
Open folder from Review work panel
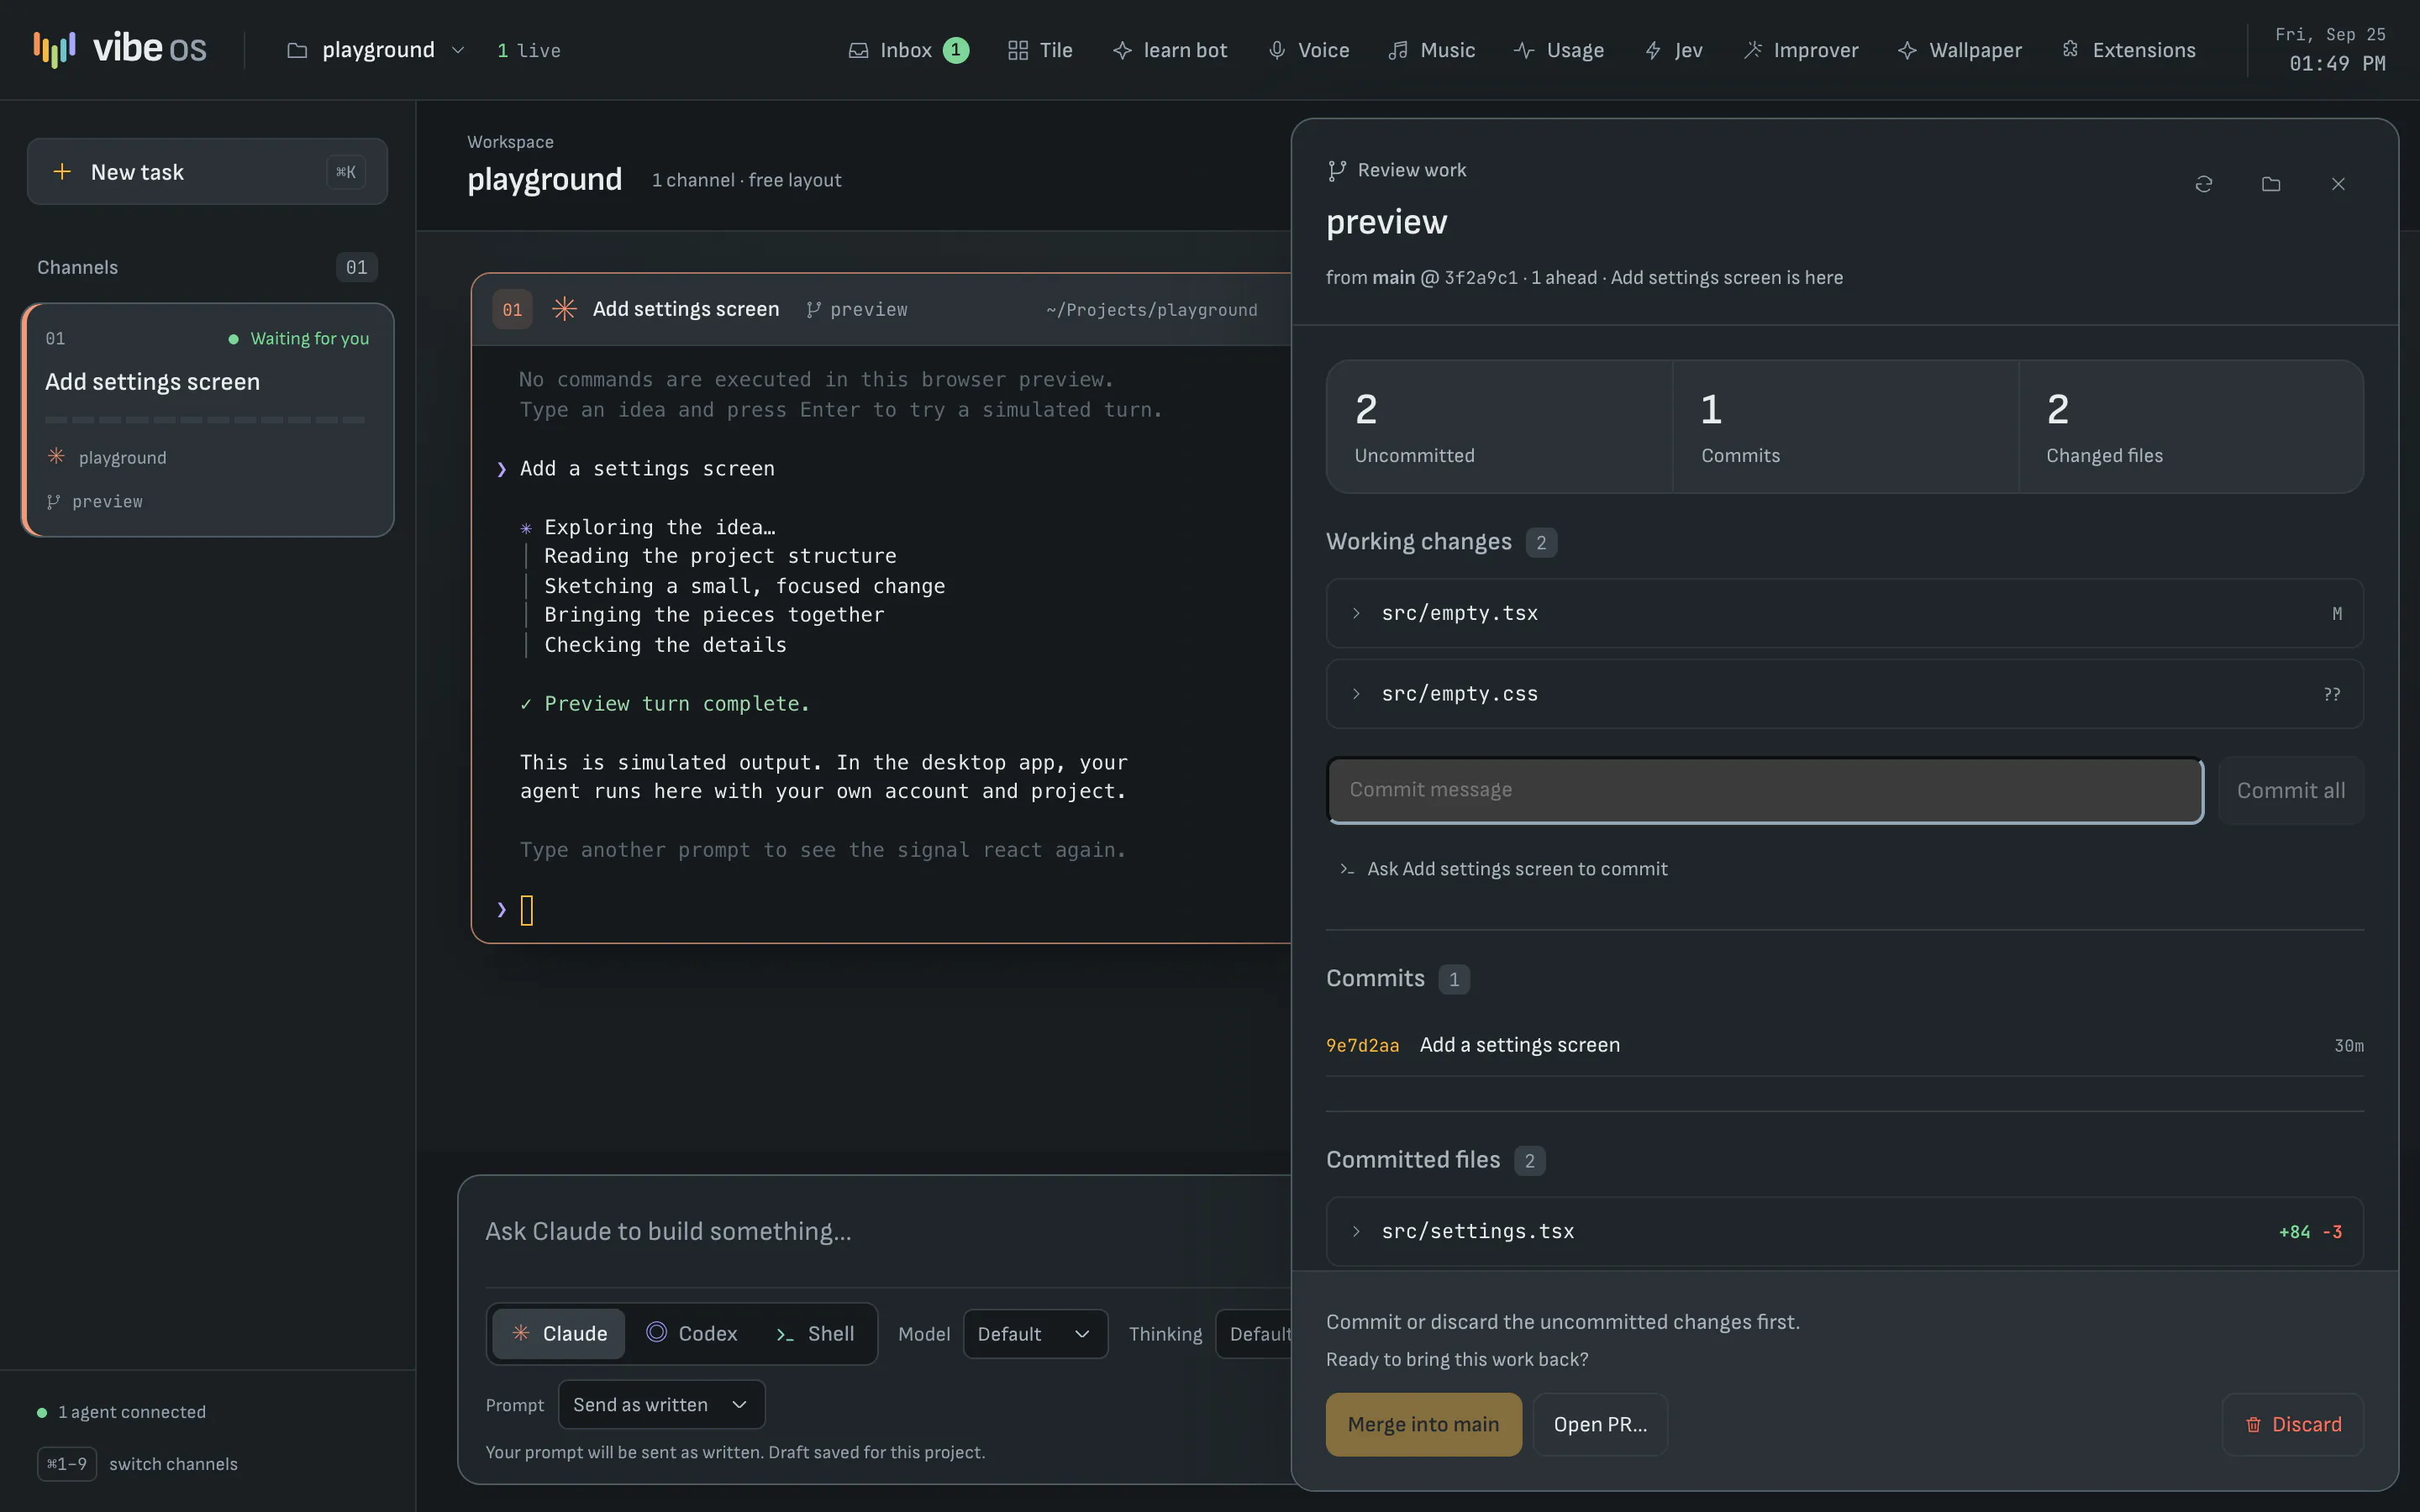[2271, 184]
